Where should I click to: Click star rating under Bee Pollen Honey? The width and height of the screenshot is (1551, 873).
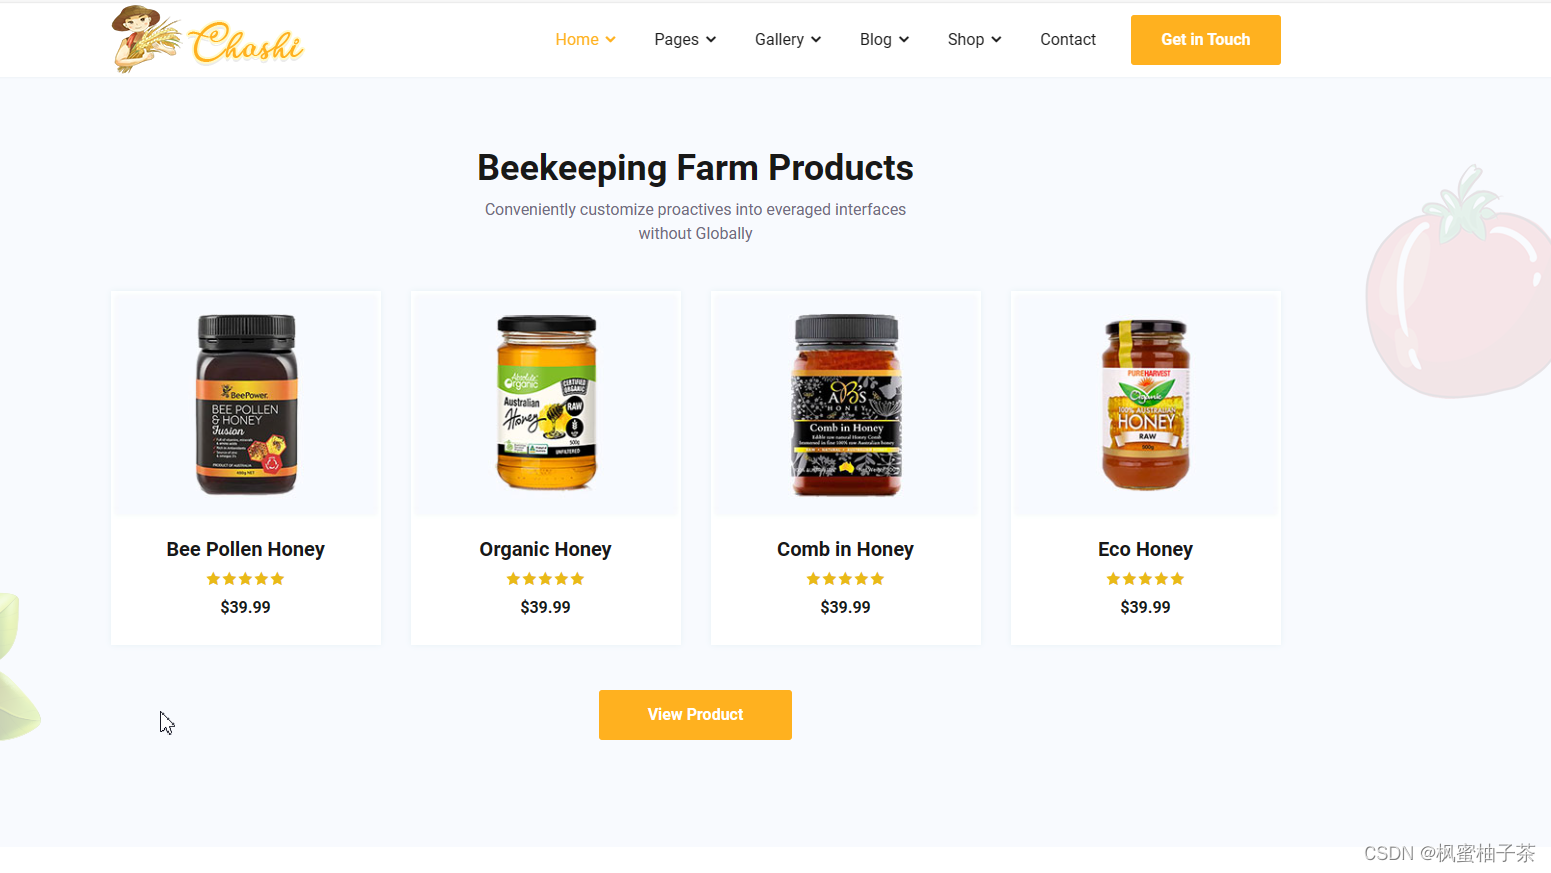point(246,579)
